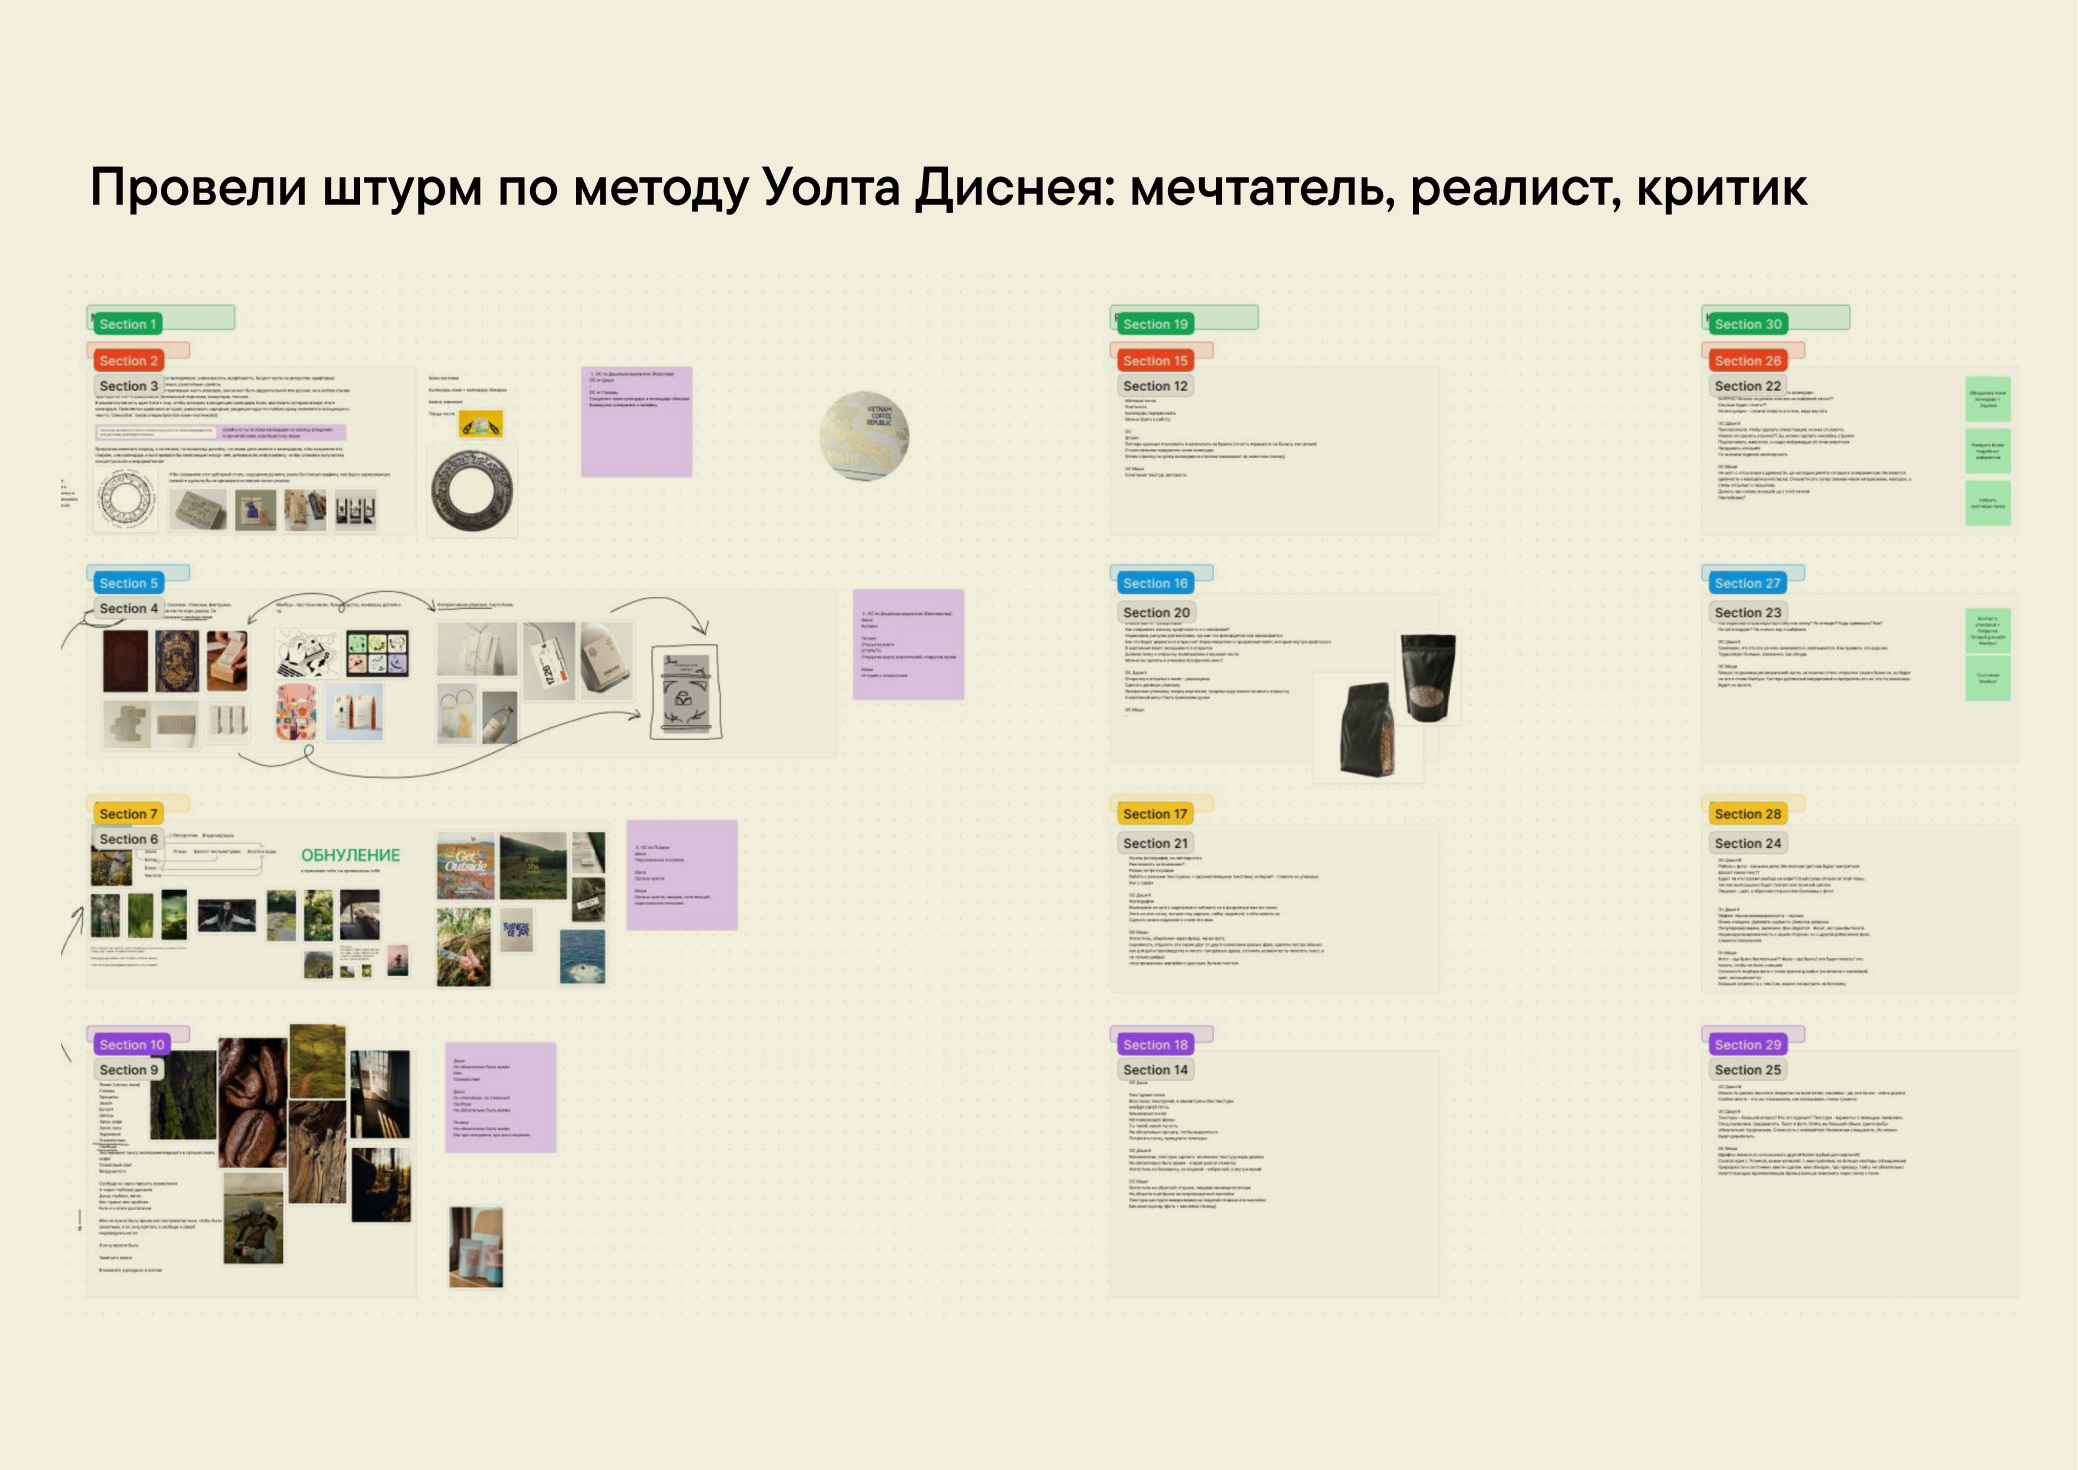Select the top green sticky note in Section 22

[1987, 398]
